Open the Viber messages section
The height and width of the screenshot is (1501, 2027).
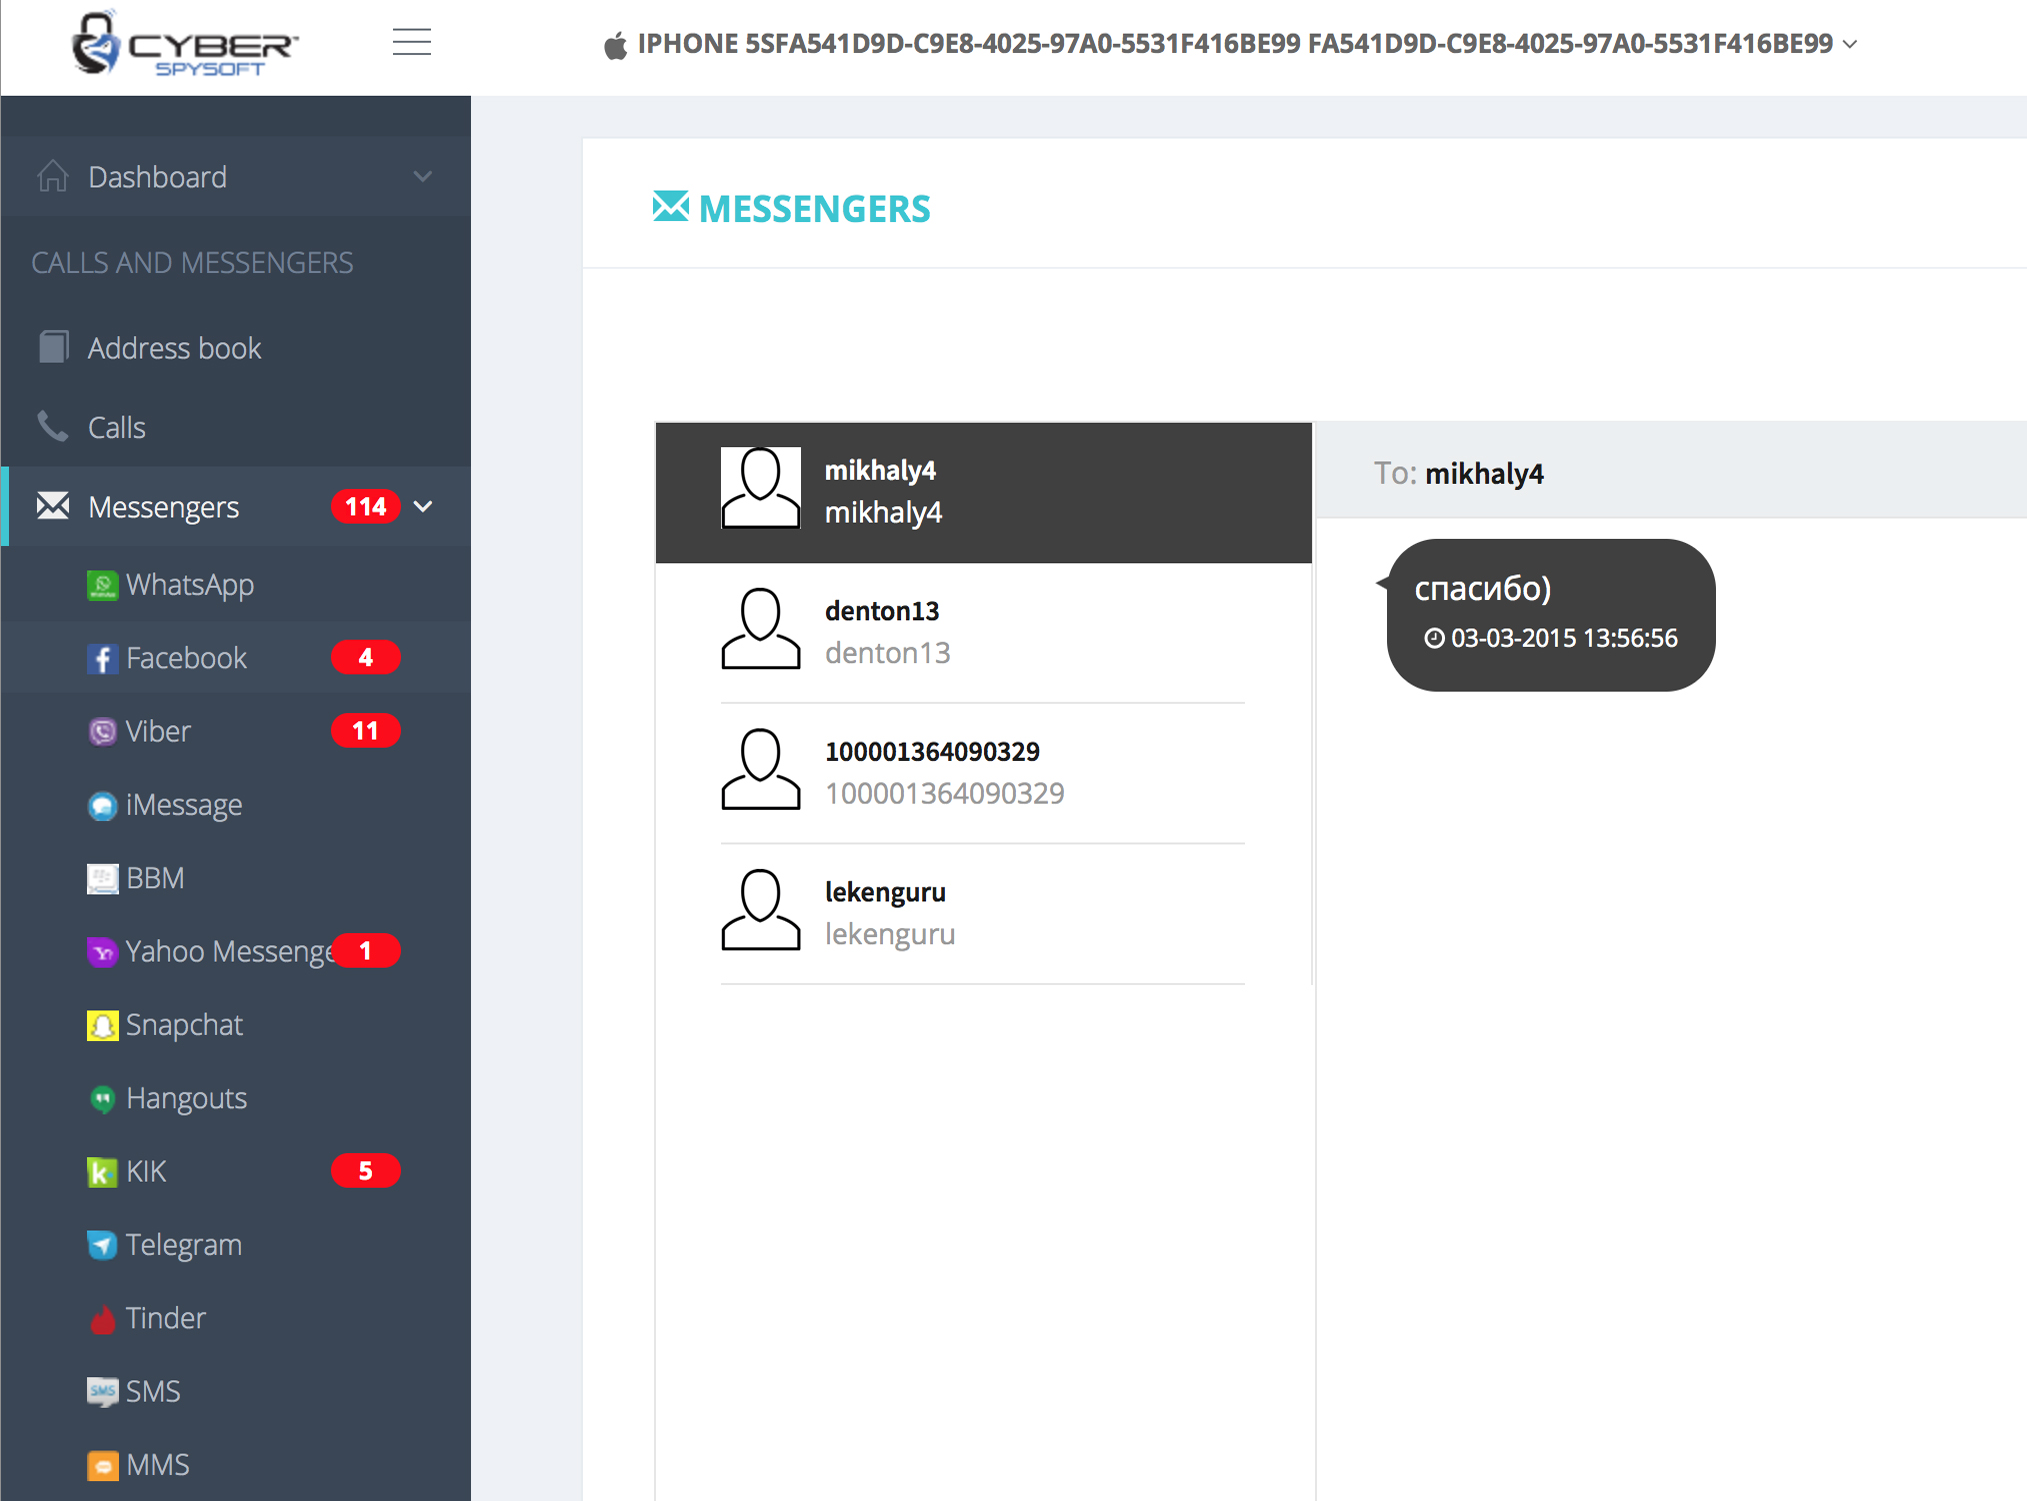158,731
